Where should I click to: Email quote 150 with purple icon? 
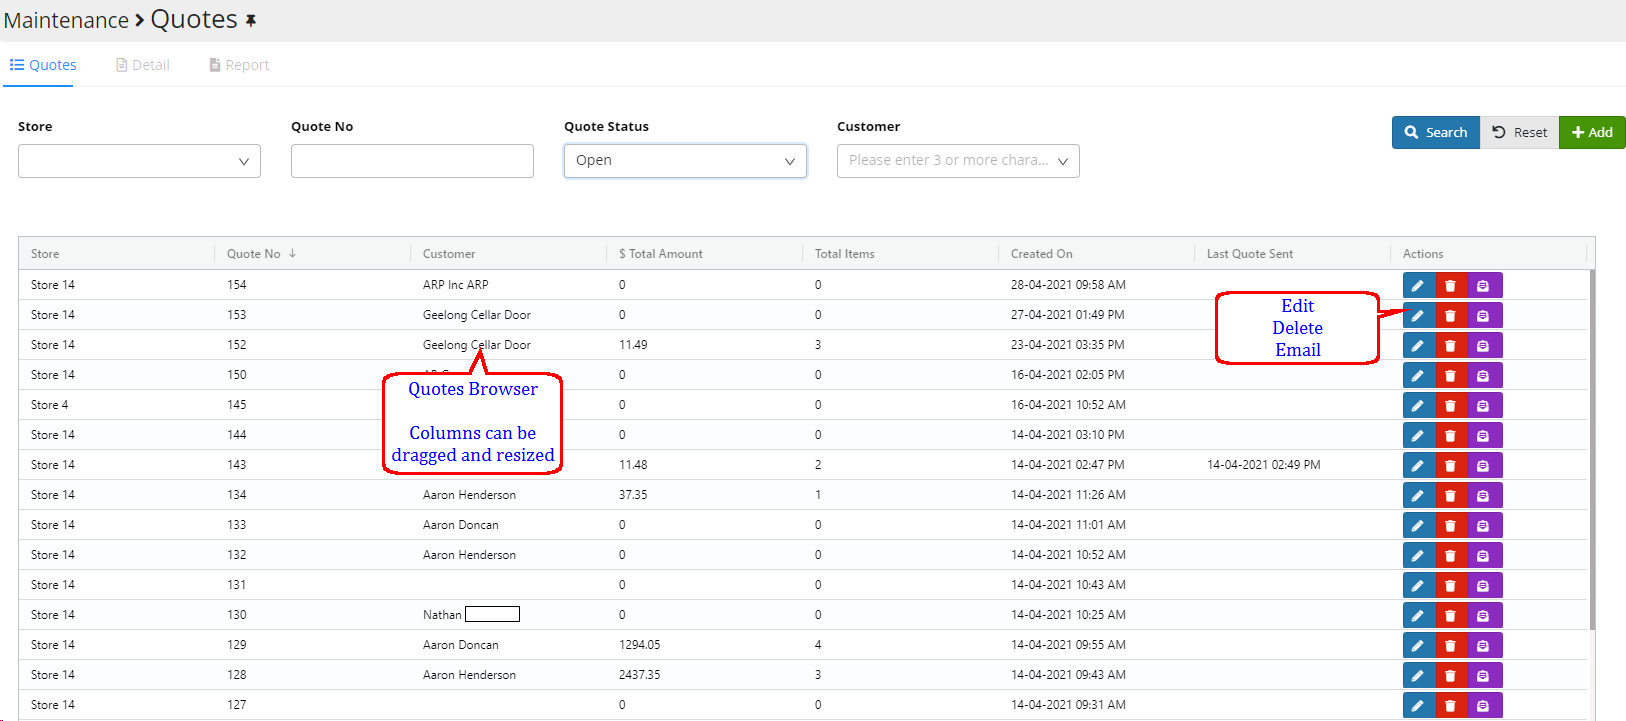1484,376
